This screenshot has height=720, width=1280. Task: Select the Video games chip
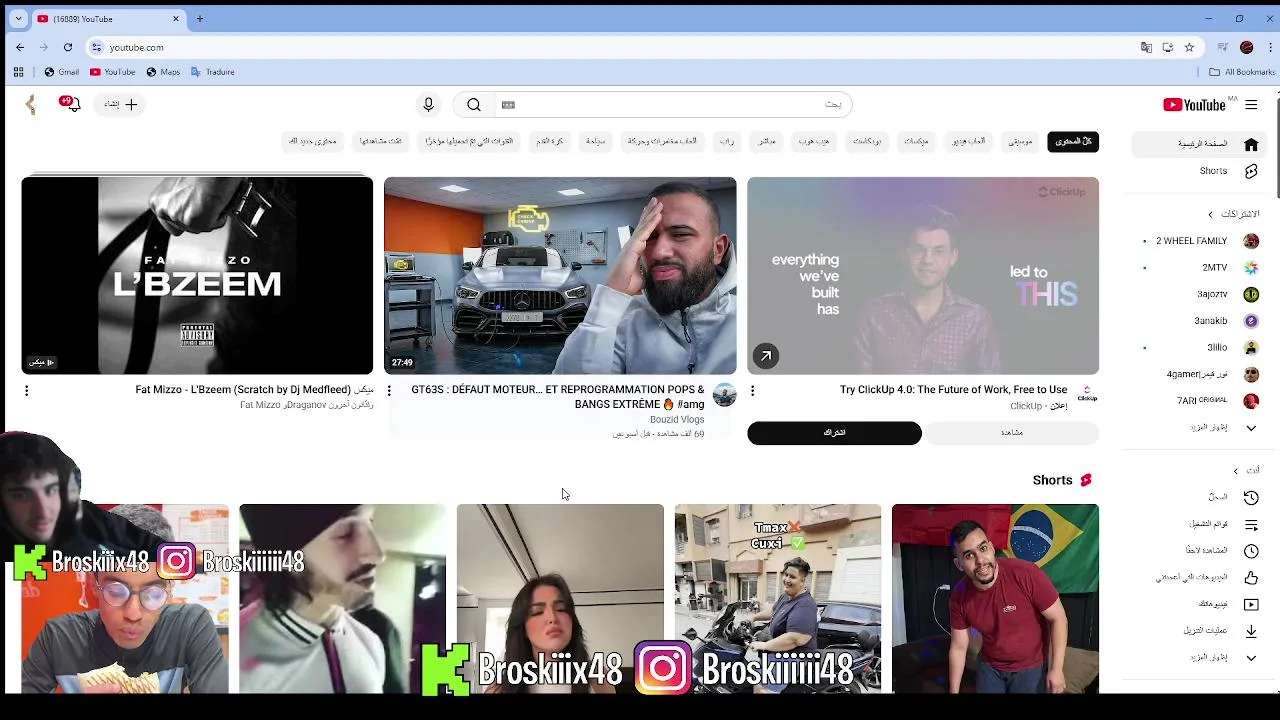tap(968, 142)
